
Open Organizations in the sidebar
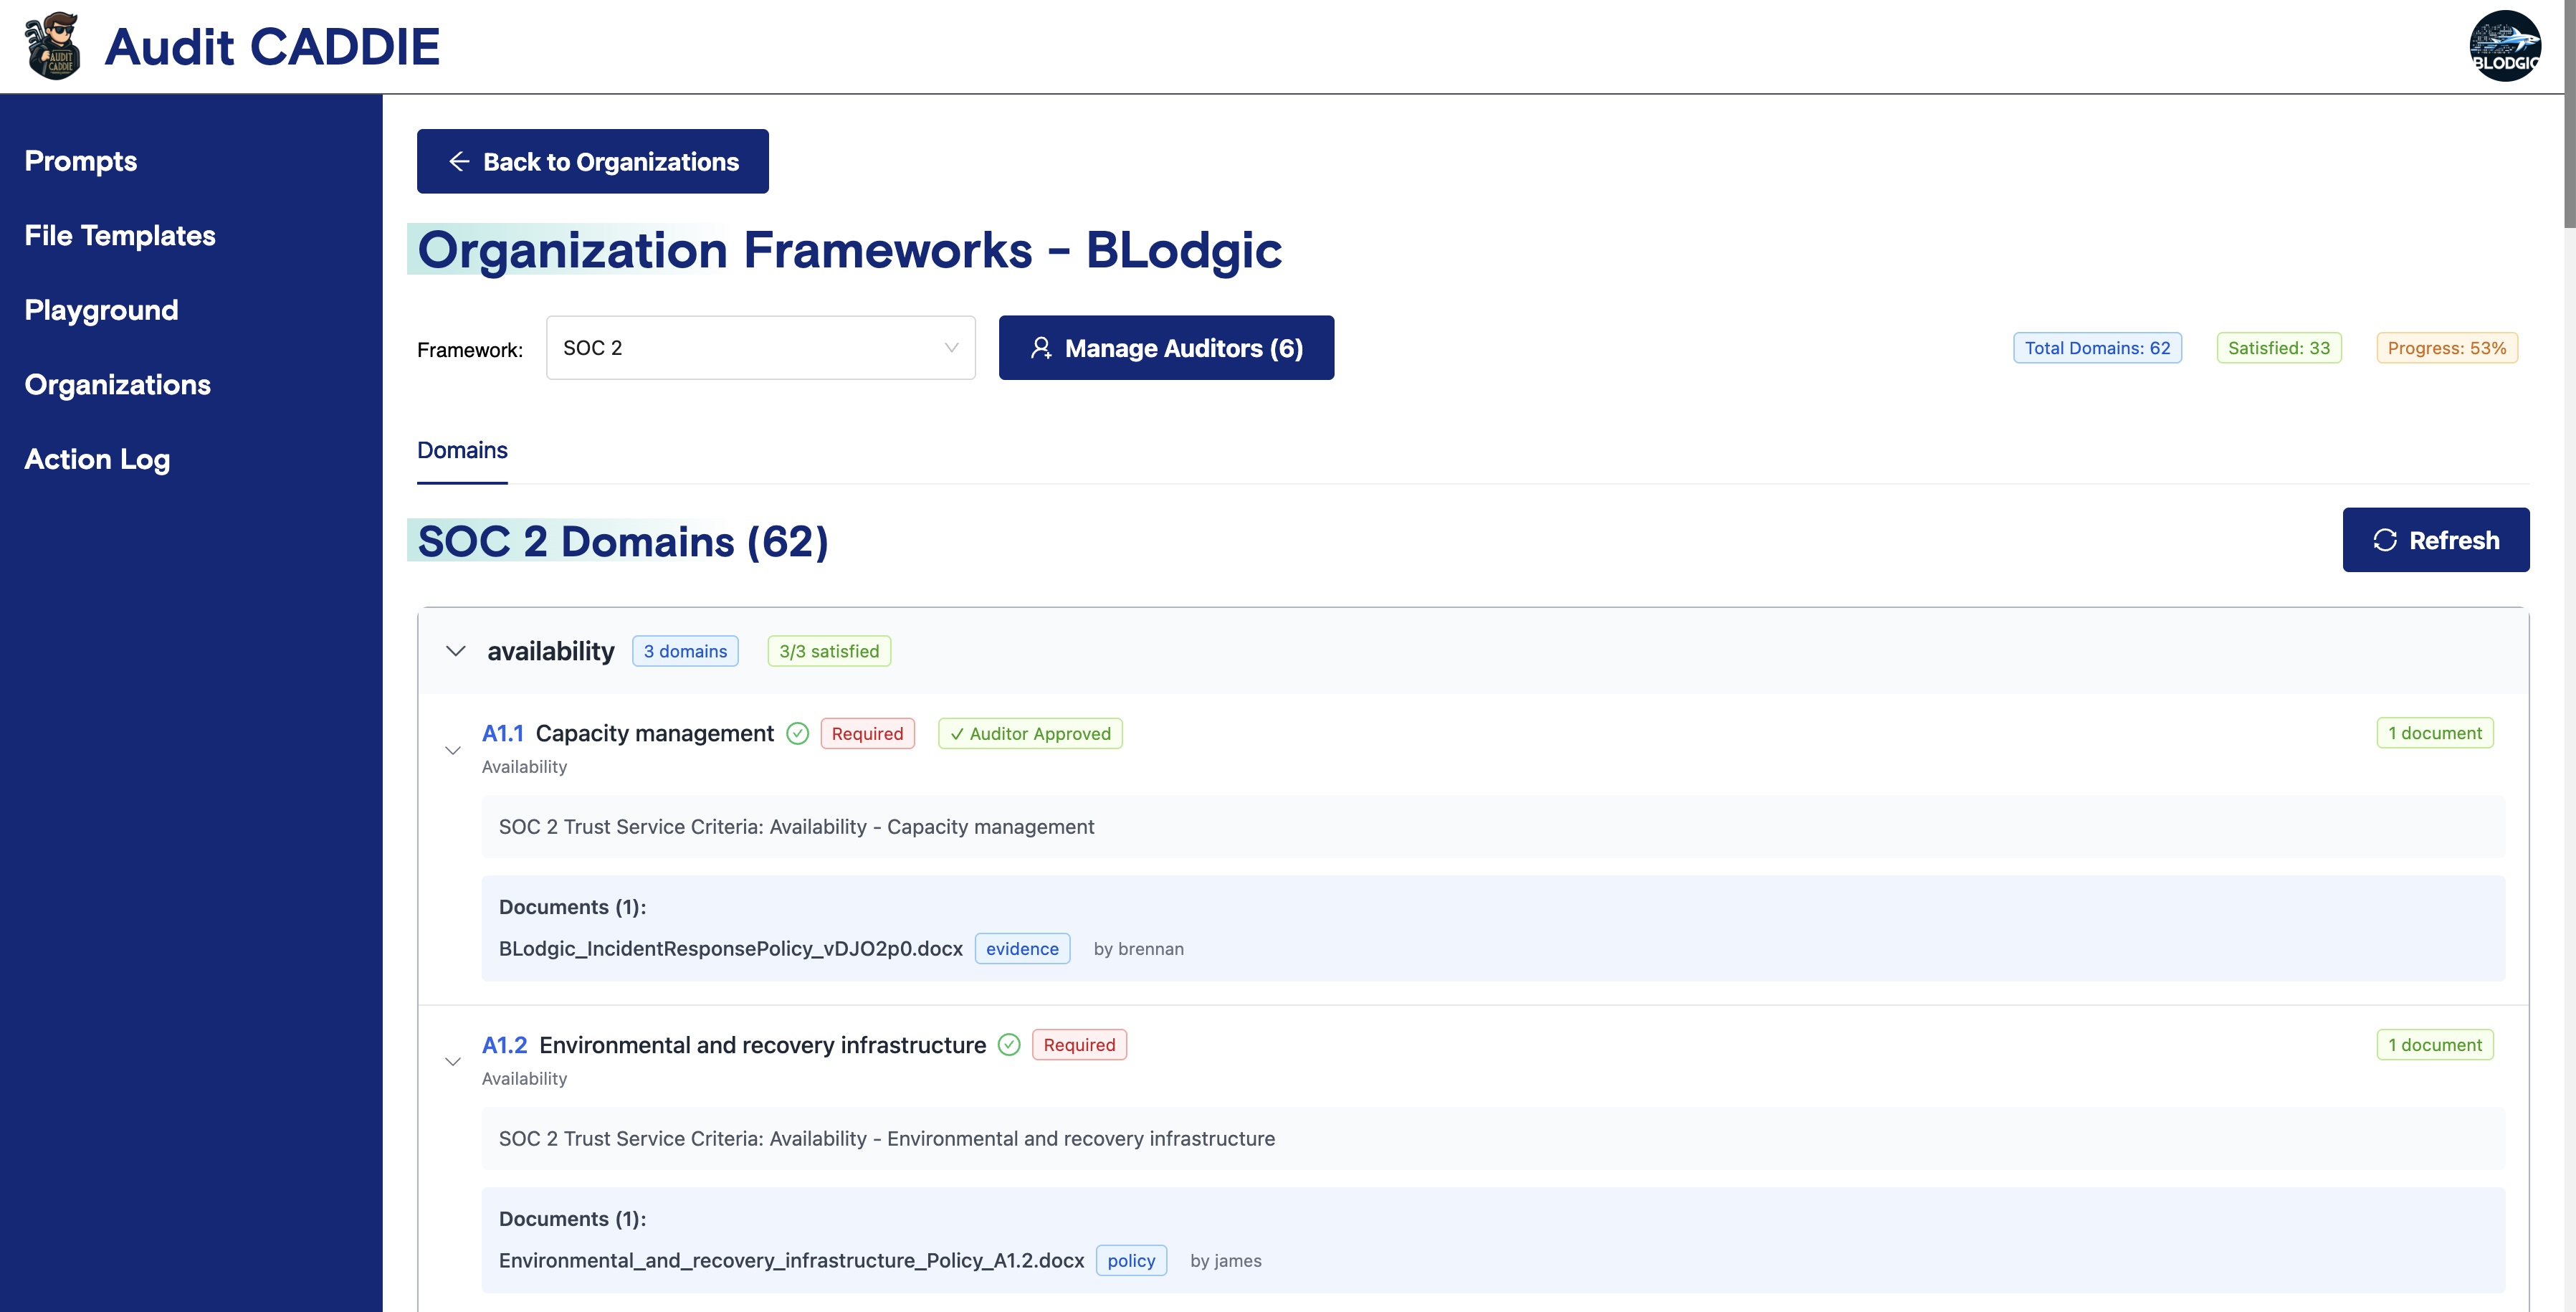(117, 385)
